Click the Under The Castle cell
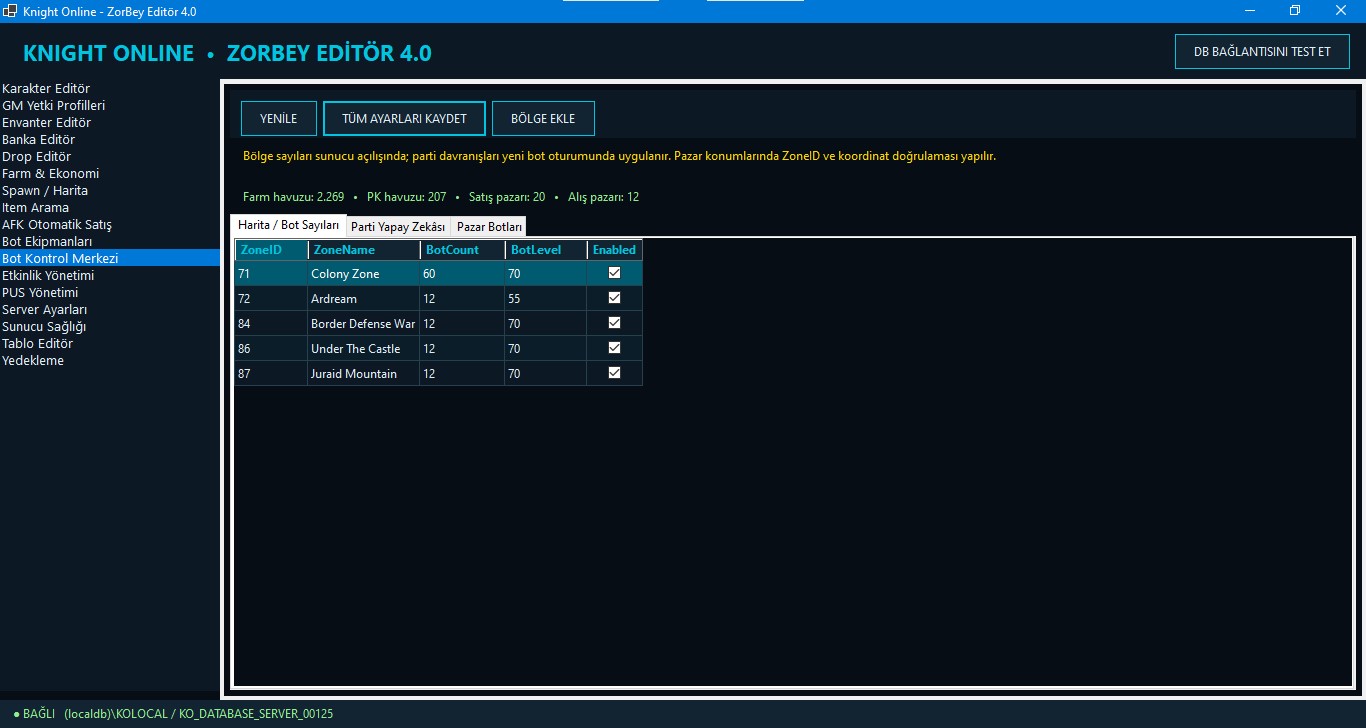 click(x=364, y=348)
